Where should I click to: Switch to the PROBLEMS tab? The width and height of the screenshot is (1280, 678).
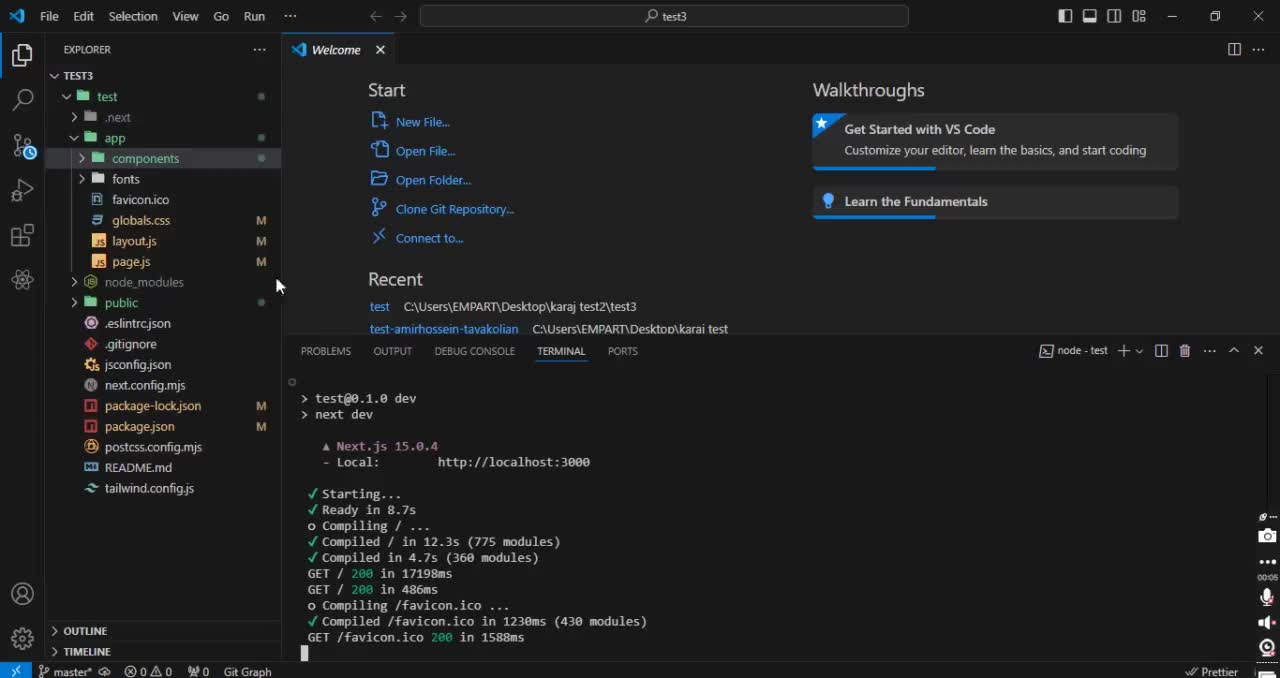tap(326, 351)
